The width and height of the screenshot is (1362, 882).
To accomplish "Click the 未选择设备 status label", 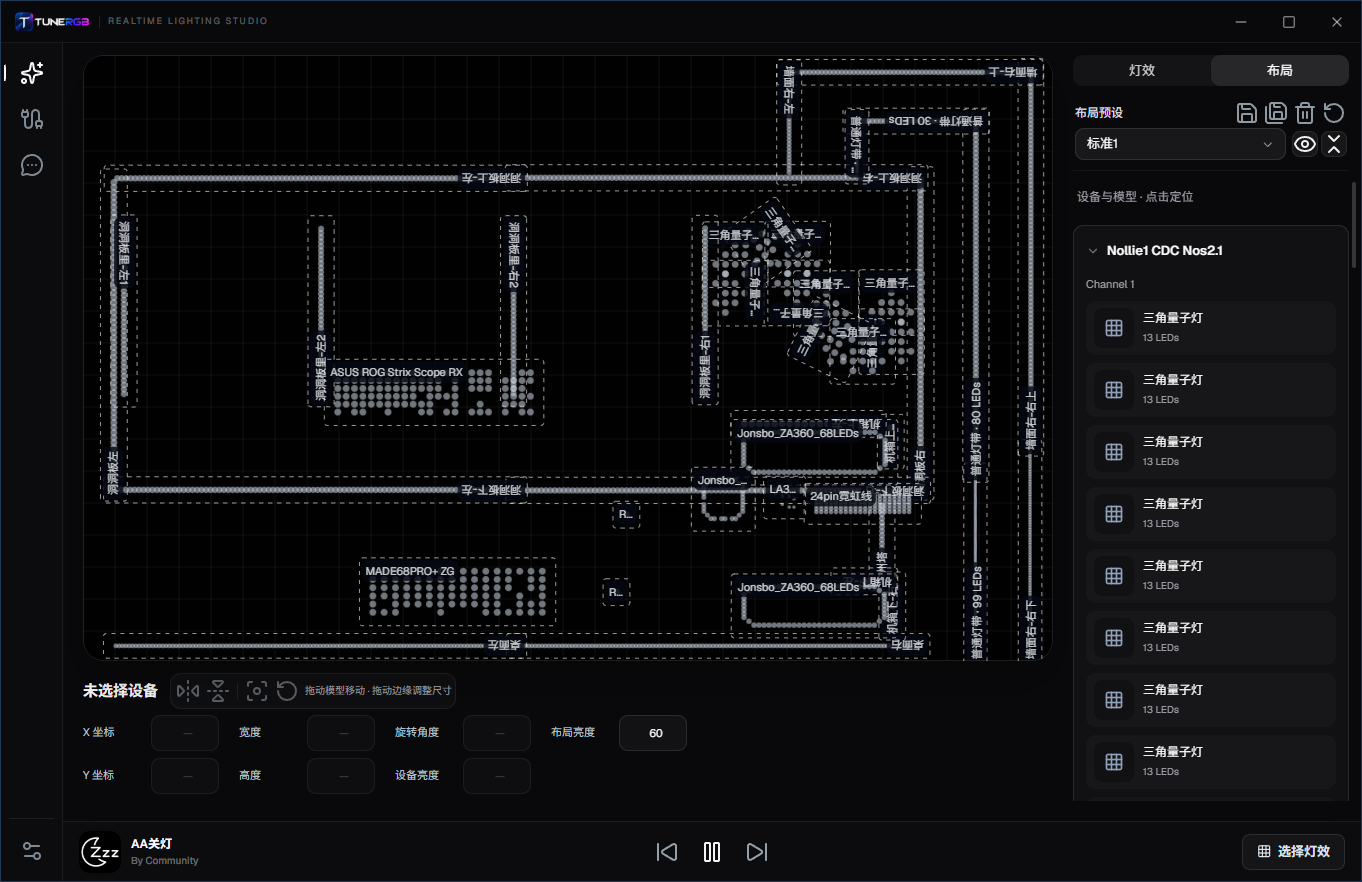I will point(120,691).
